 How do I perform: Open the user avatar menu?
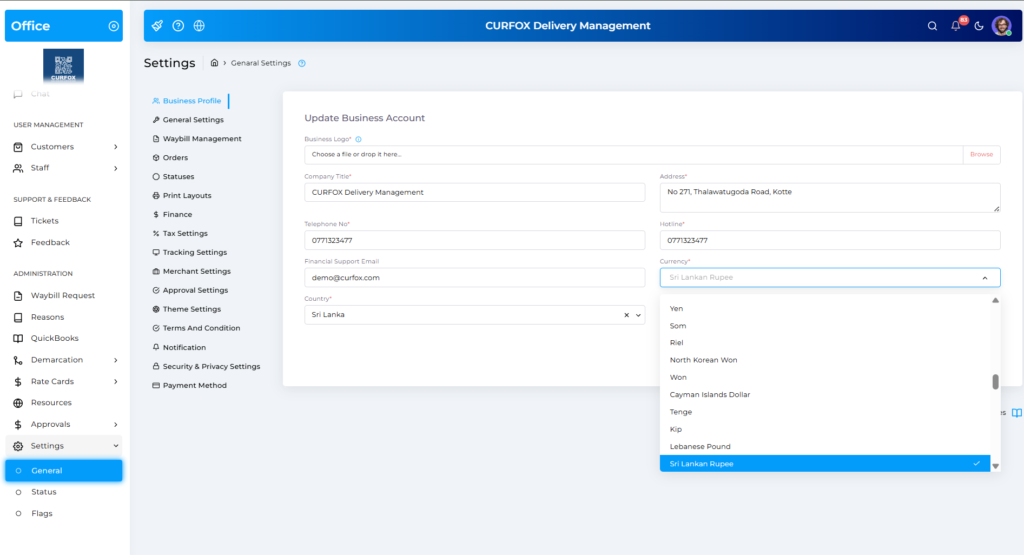(1002, 26)
